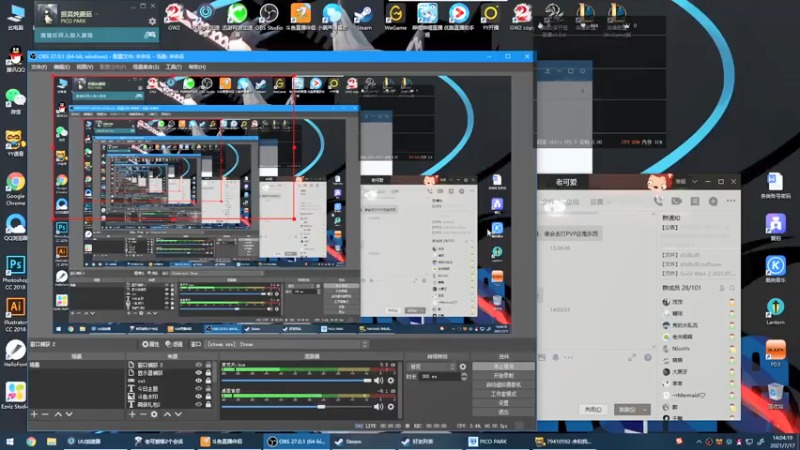Open source properties gear in sources toolbar

pyautogui.click(x=154, y=414)
